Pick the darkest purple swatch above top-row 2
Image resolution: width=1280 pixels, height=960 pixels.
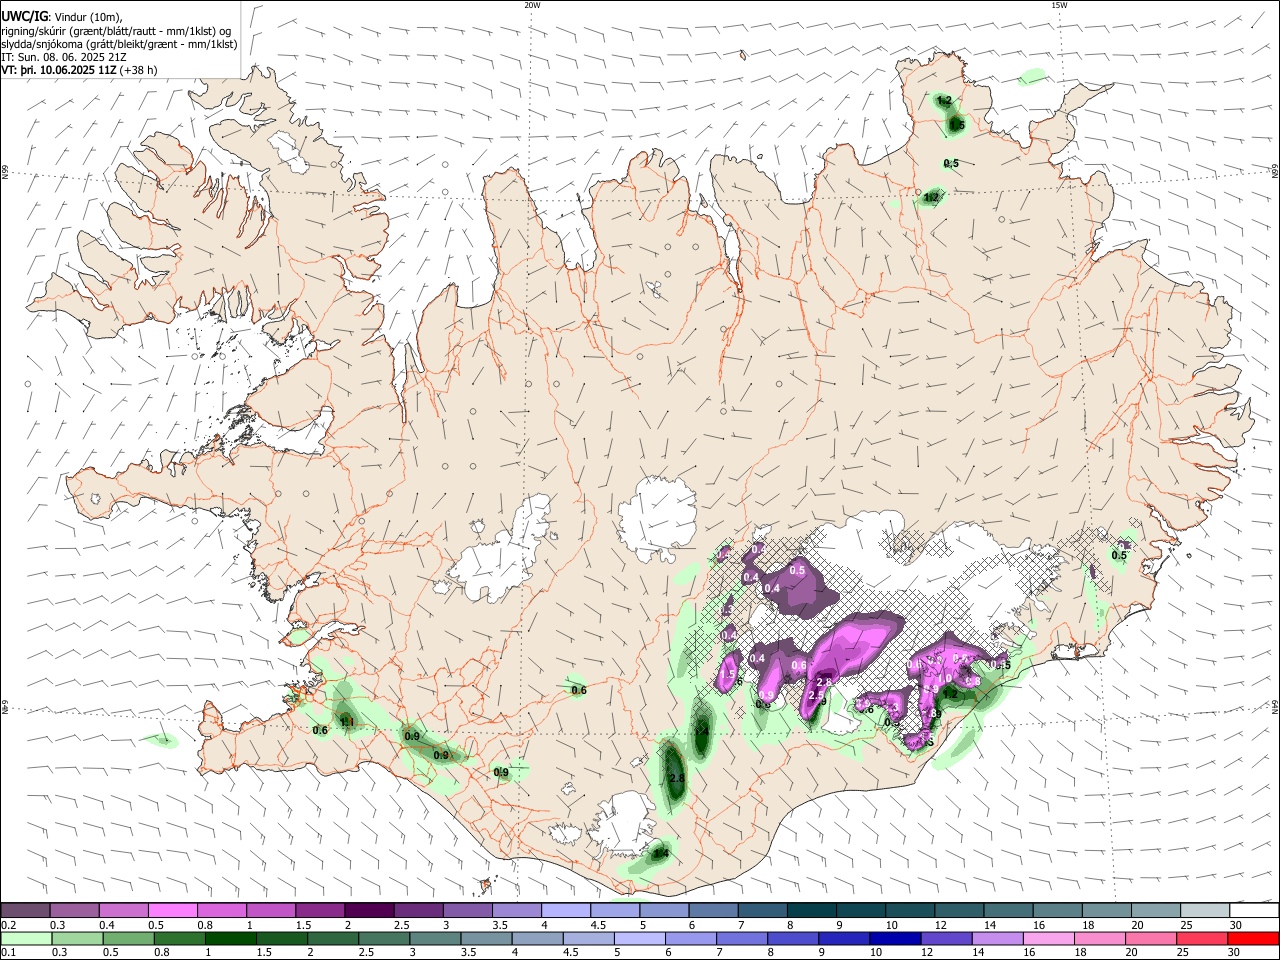(x=369, y=911)
